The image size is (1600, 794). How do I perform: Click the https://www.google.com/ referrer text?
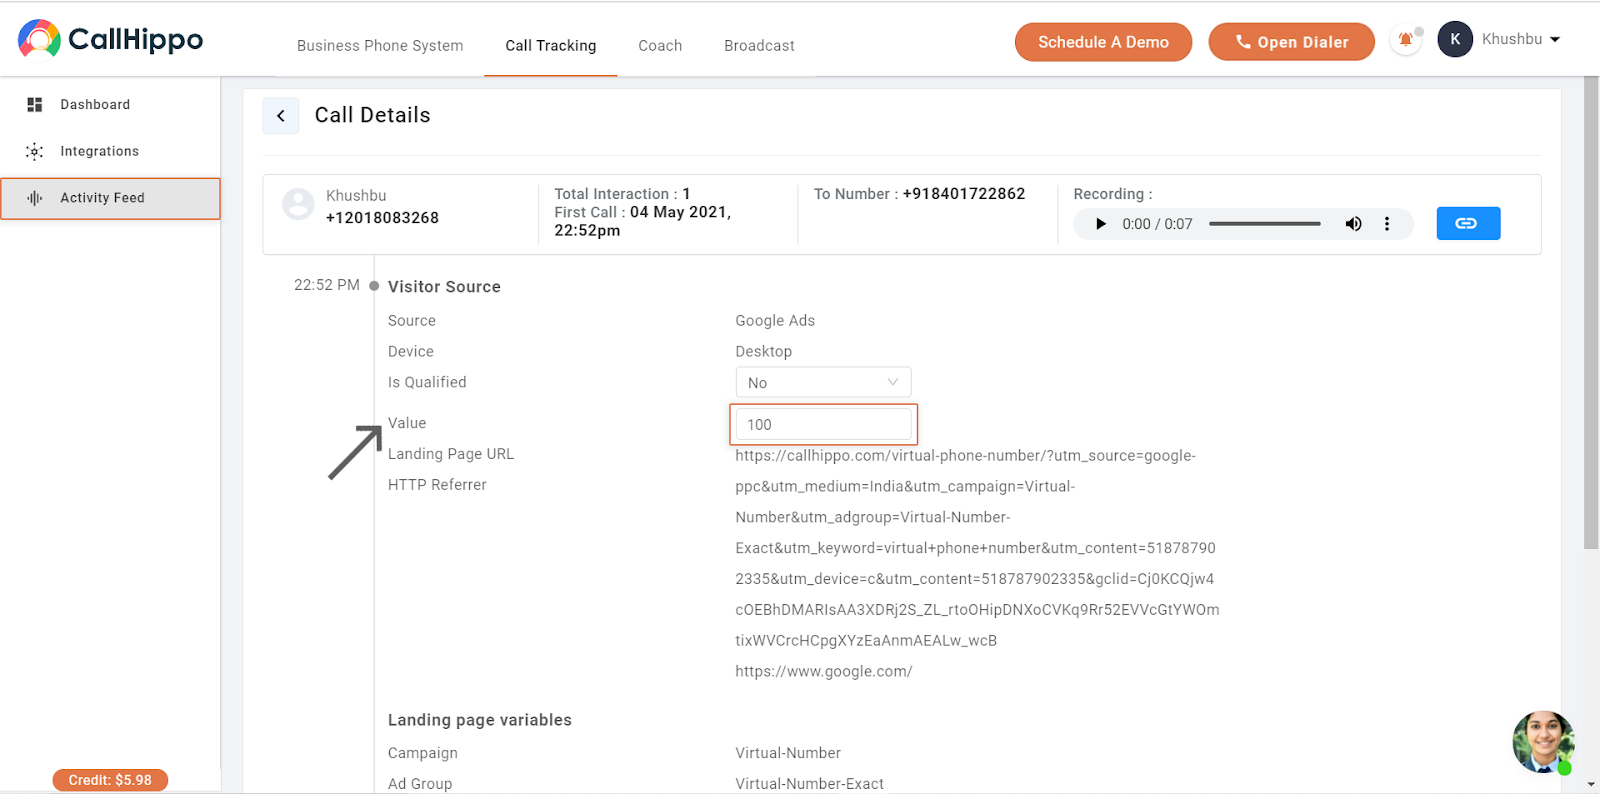tap(824, 672)
